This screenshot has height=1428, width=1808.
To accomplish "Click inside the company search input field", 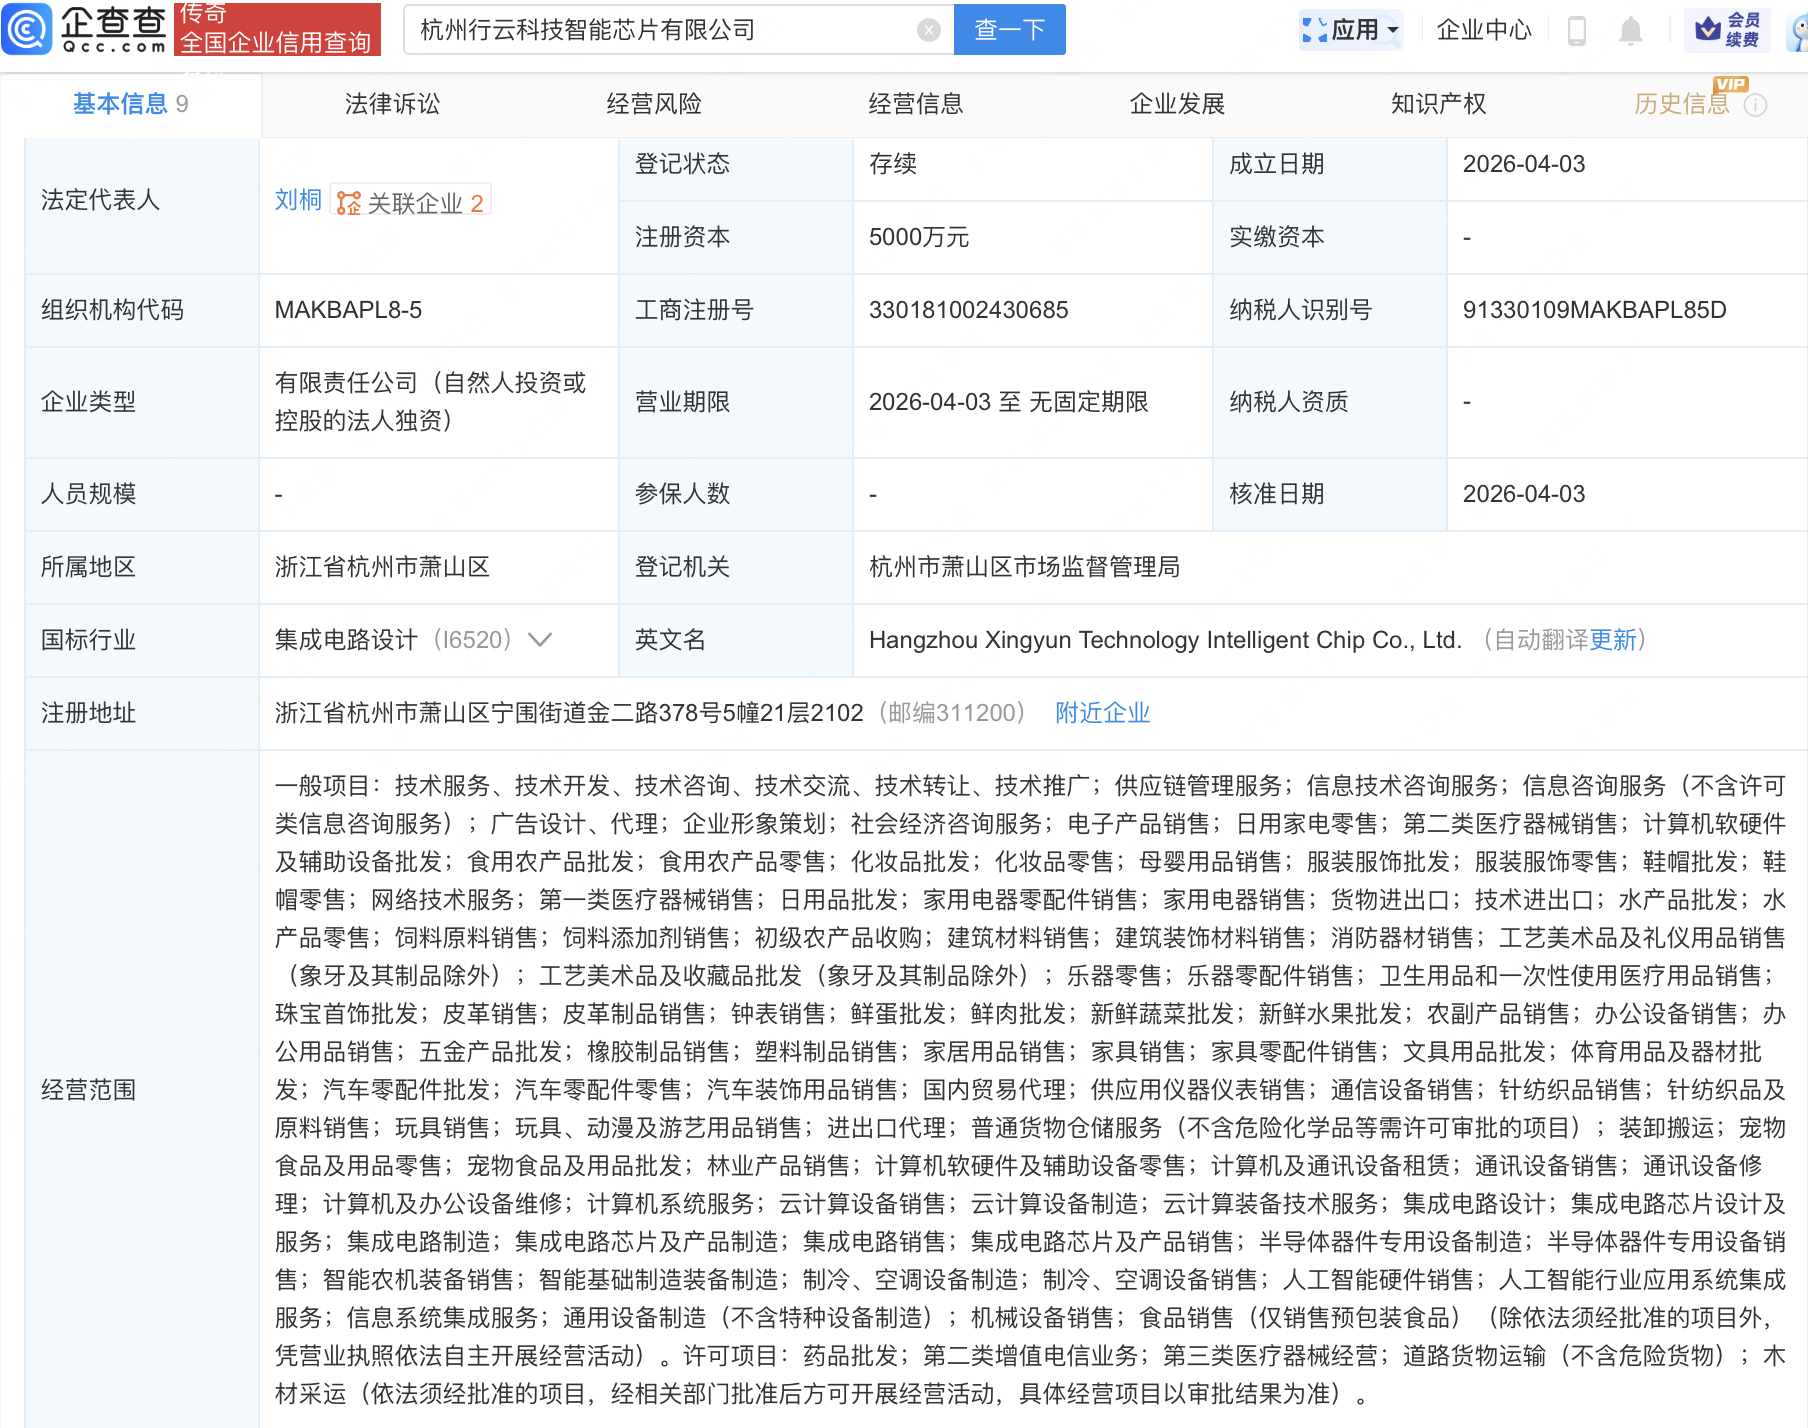I will [670, 29].
